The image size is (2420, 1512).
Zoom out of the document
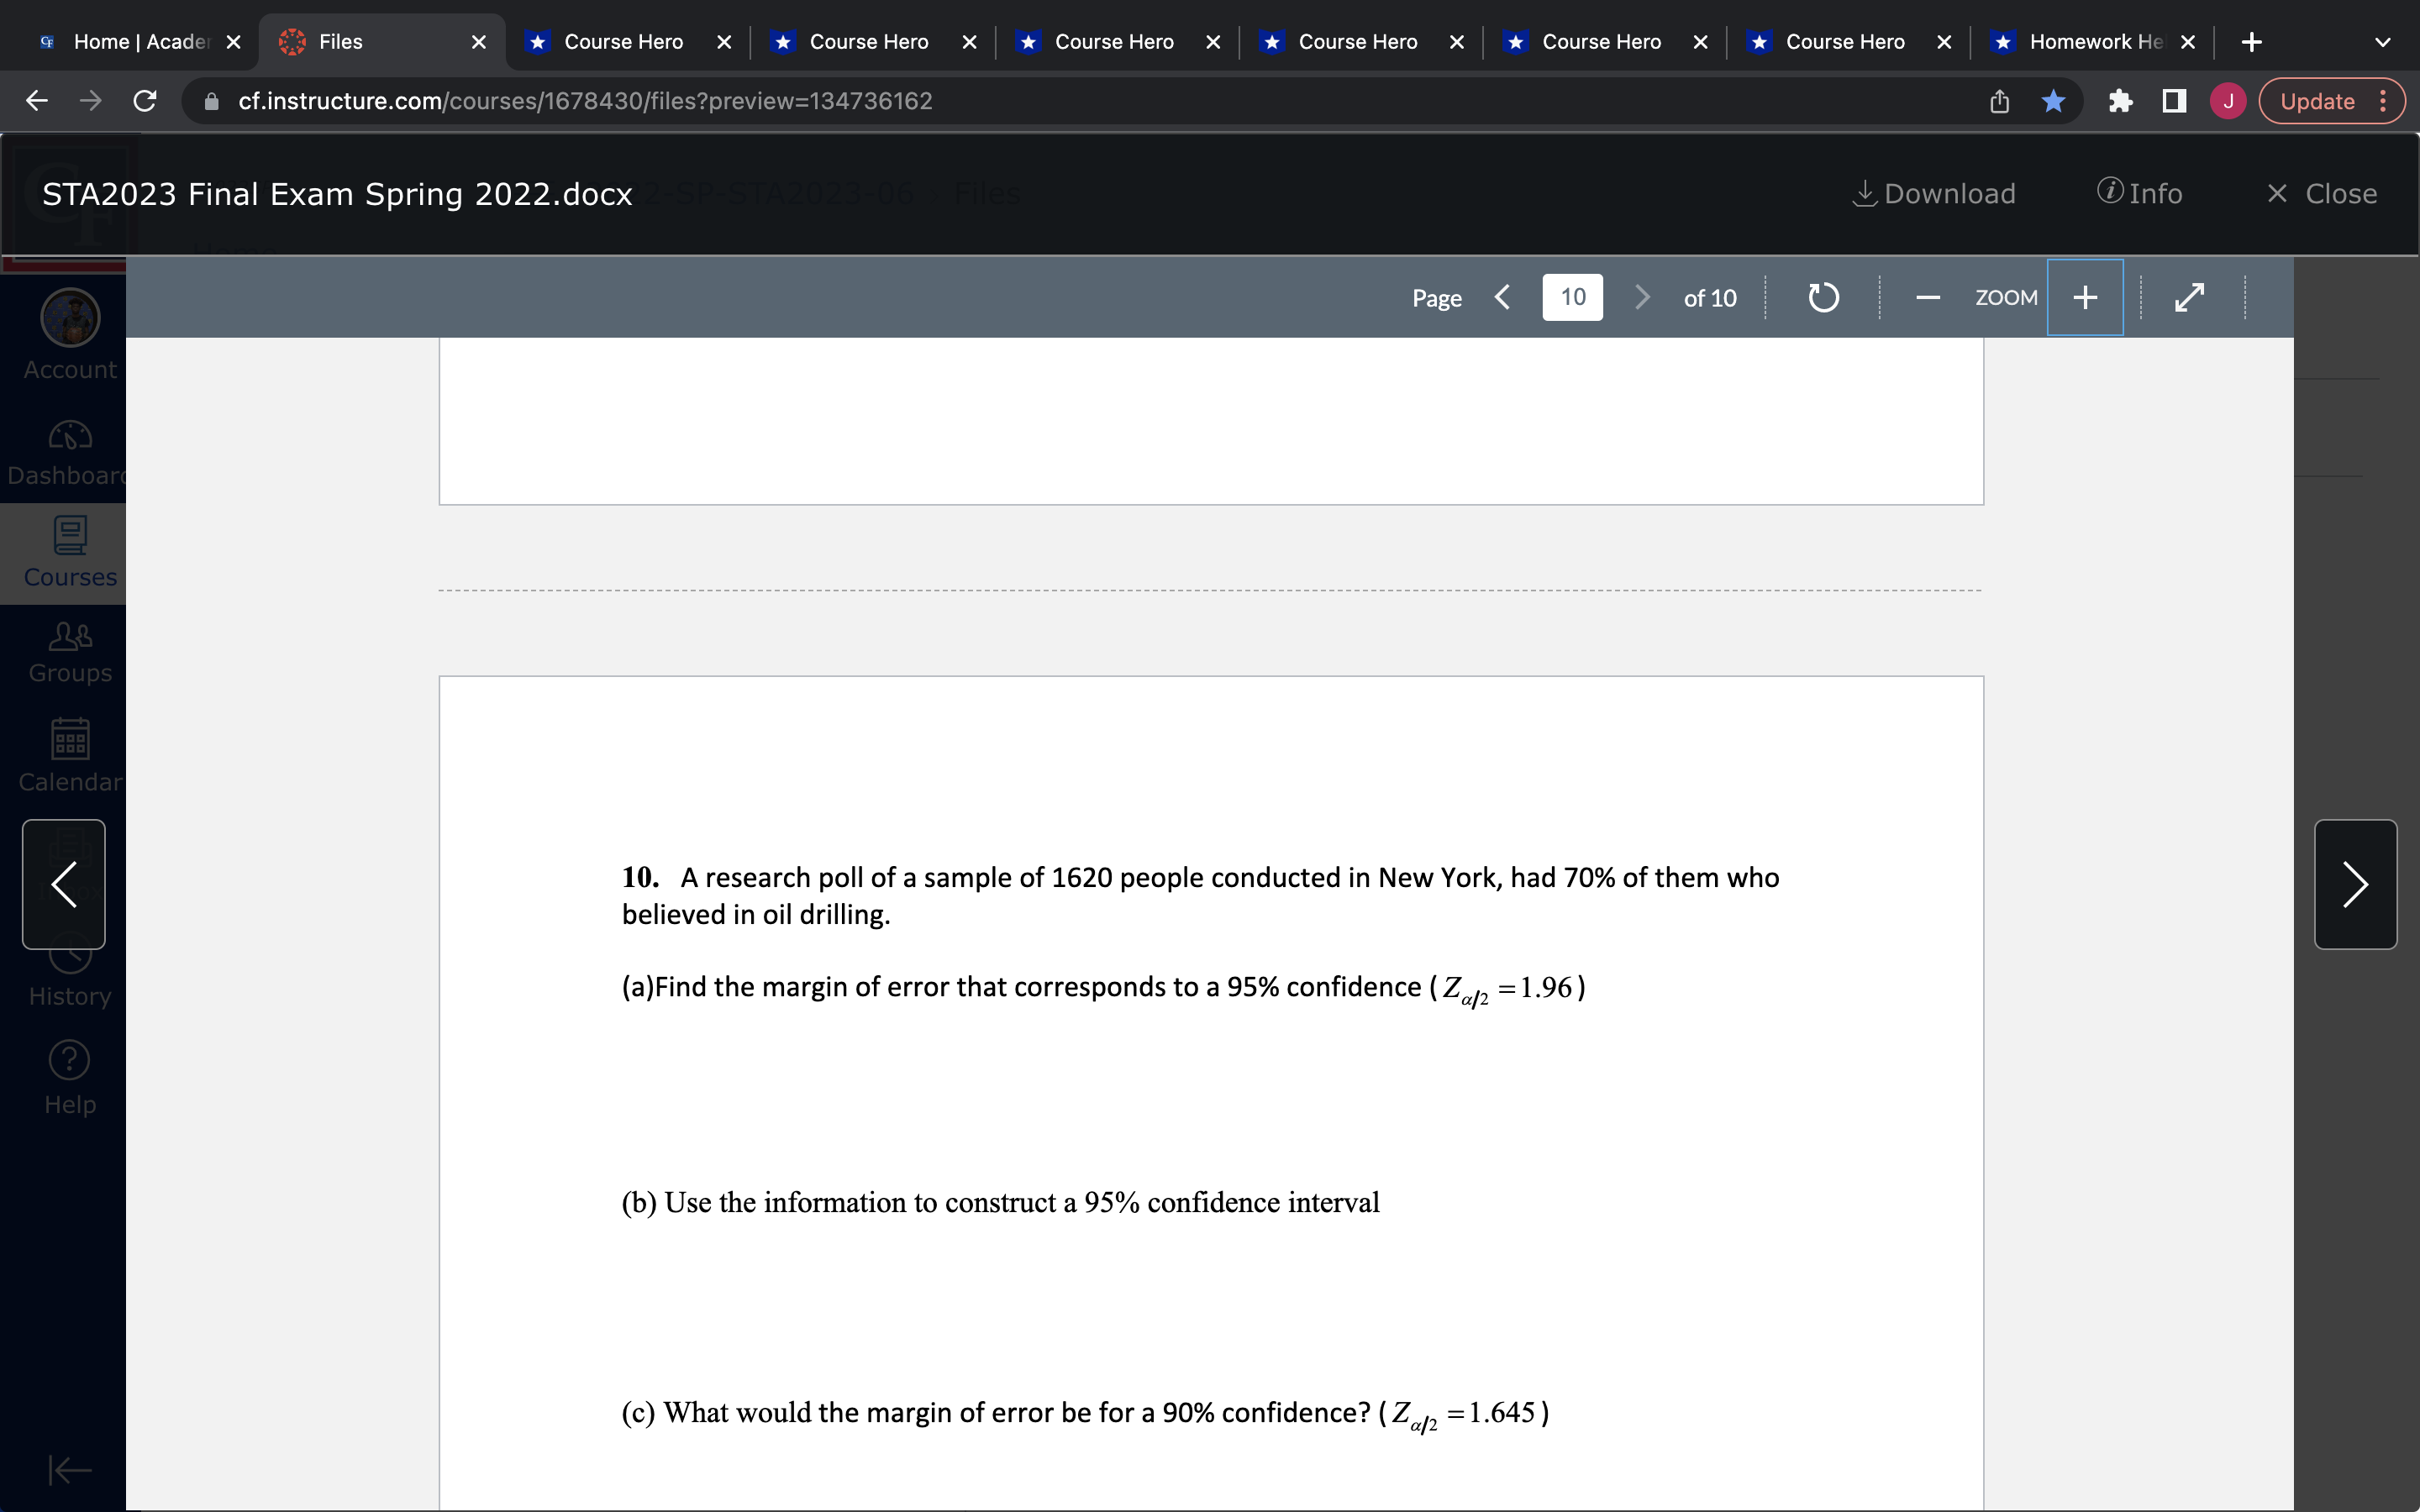pyautogui.click(x=1925, y=297)
